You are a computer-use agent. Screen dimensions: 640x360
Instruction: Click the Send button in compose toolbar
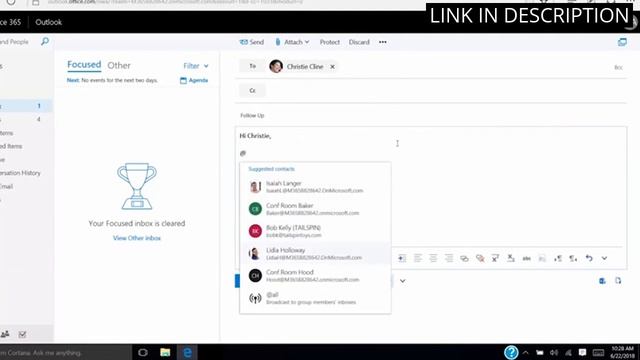pos(252,42)
